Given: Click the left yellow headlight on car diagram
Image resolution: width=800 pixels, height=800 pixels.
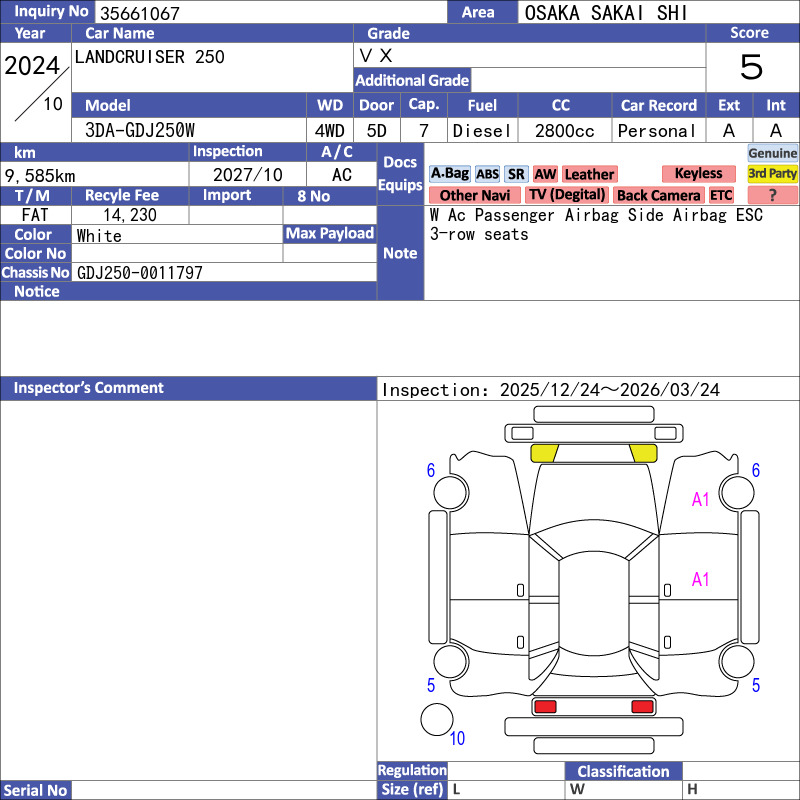Looking at the screenshot, I should [x=543, y=453].
